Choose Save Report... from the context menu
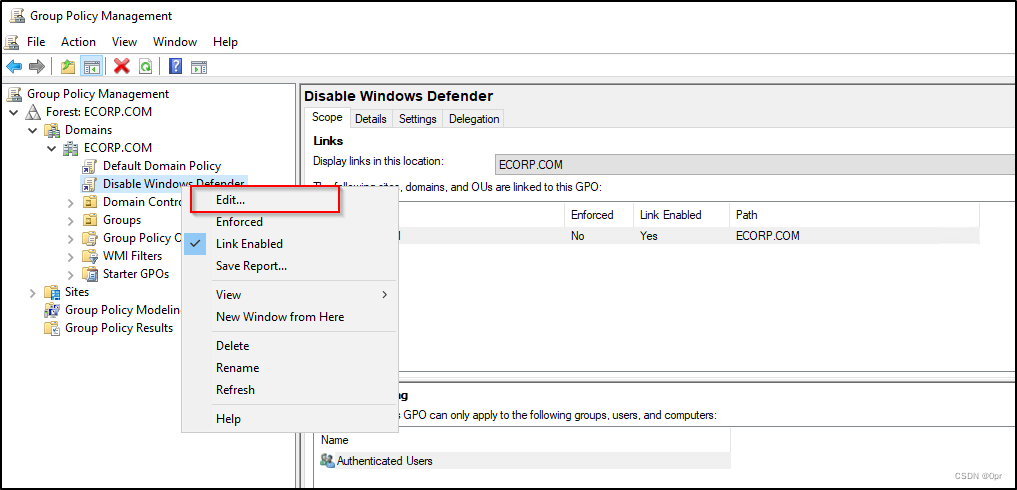This screenshot has width=1017, height=490. [x=289, y=266]
